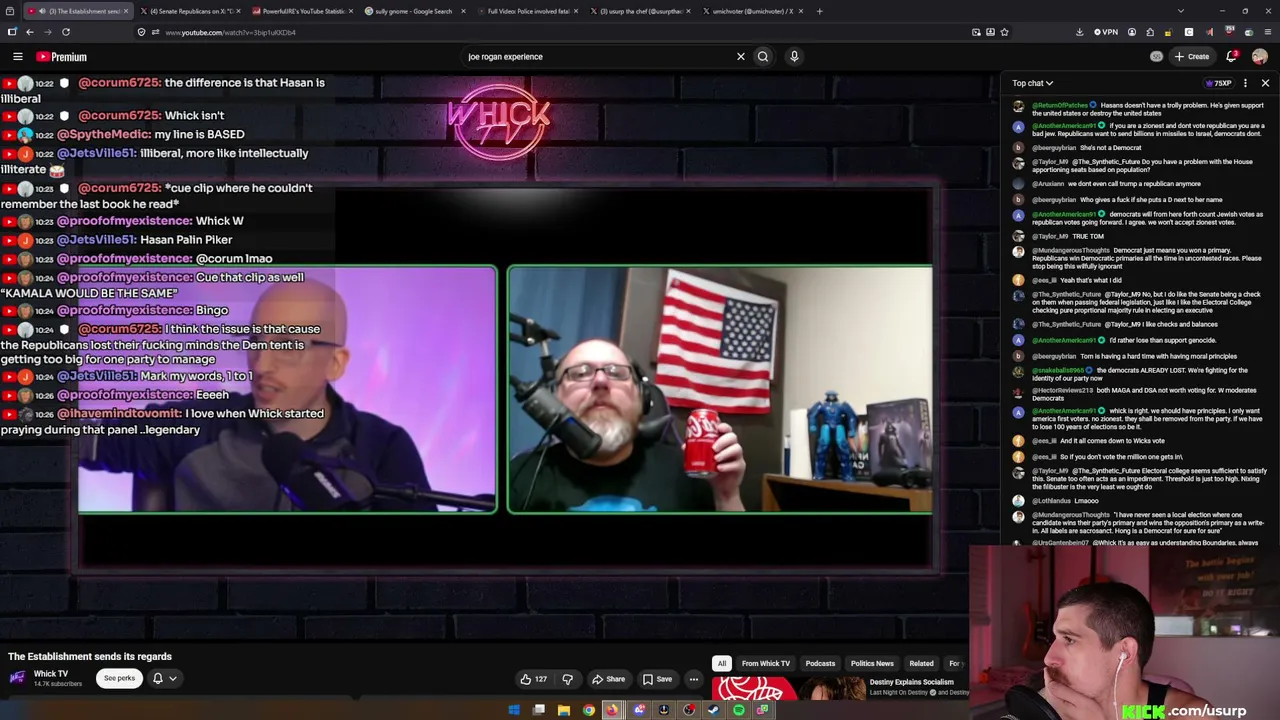Open account avatar menu
Viewport: 1280px width, 720px height.
[1260, 57]
